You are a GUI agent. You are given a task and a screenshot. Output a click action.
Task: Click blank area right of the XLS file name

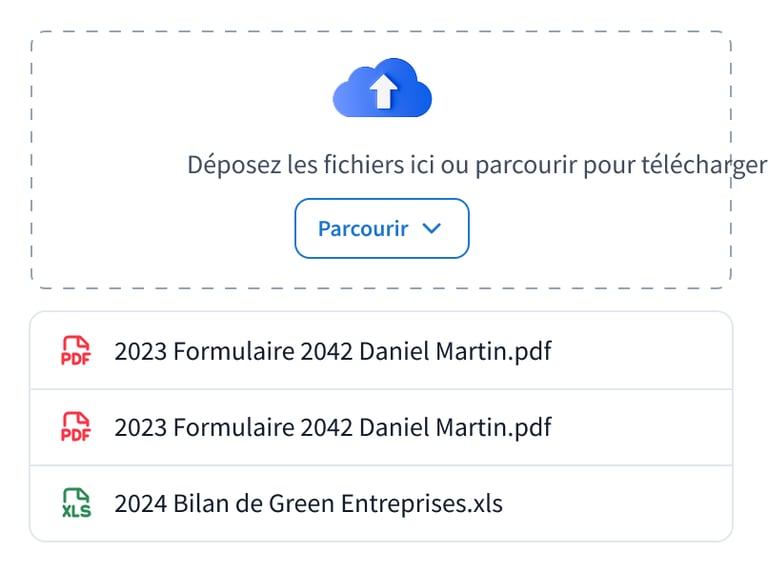point(620,503)
